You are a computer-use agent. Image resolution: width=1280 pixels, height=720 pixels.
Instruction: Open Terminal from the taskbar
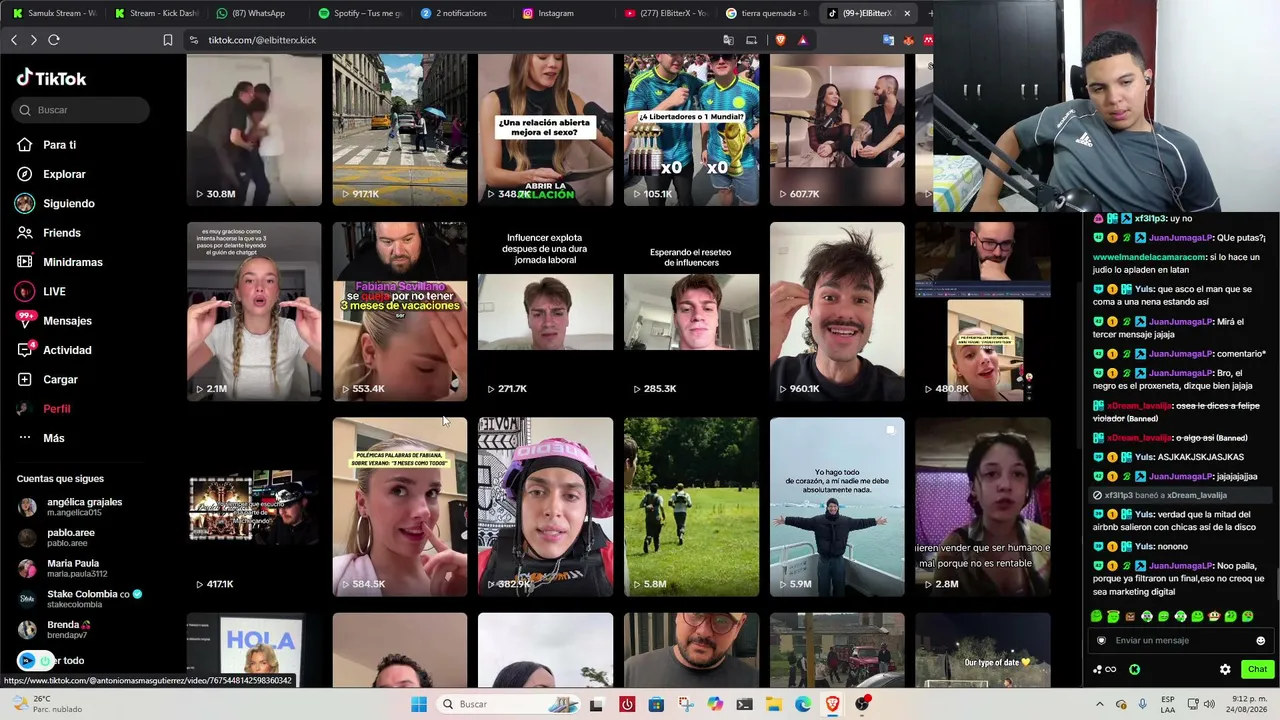coord(744,704)
